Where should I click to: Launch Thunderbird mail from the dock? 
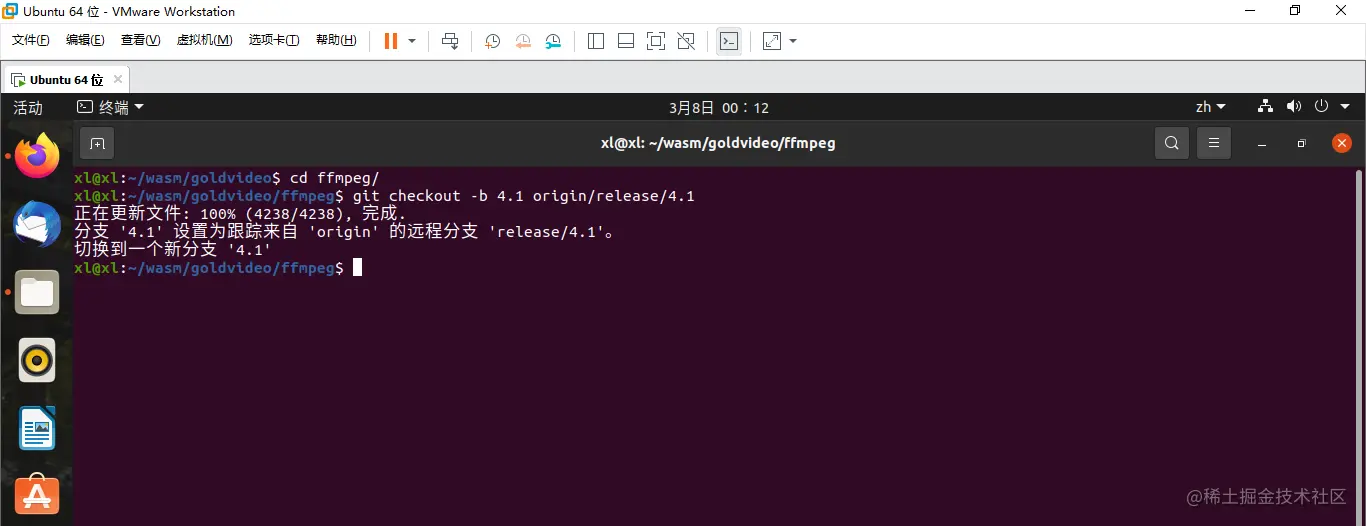point(37,224)
